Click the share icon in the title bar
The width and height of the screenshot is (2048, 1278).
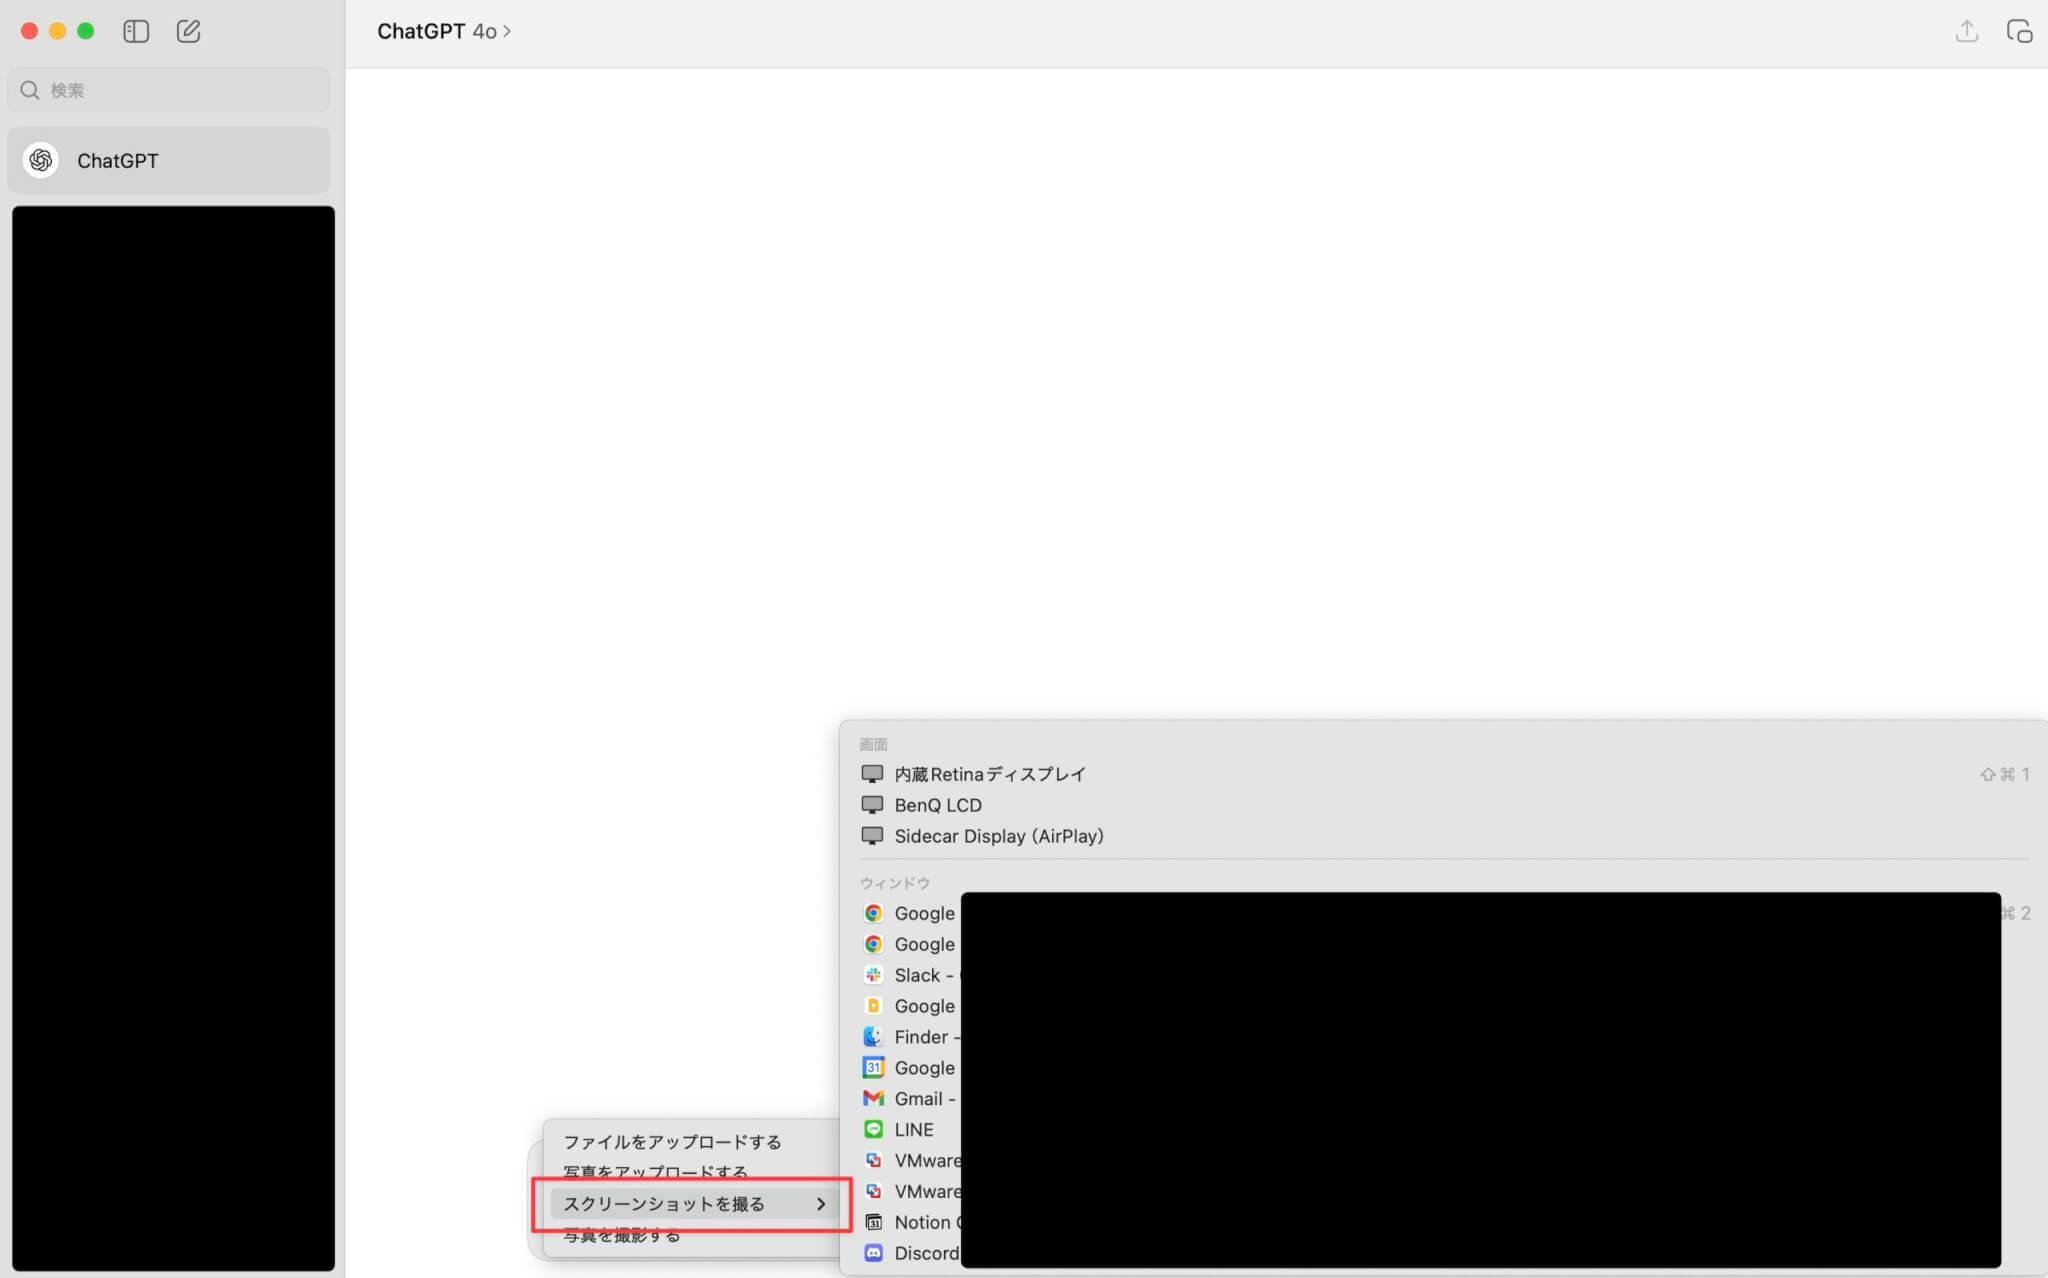click(x=1966, y=31)
